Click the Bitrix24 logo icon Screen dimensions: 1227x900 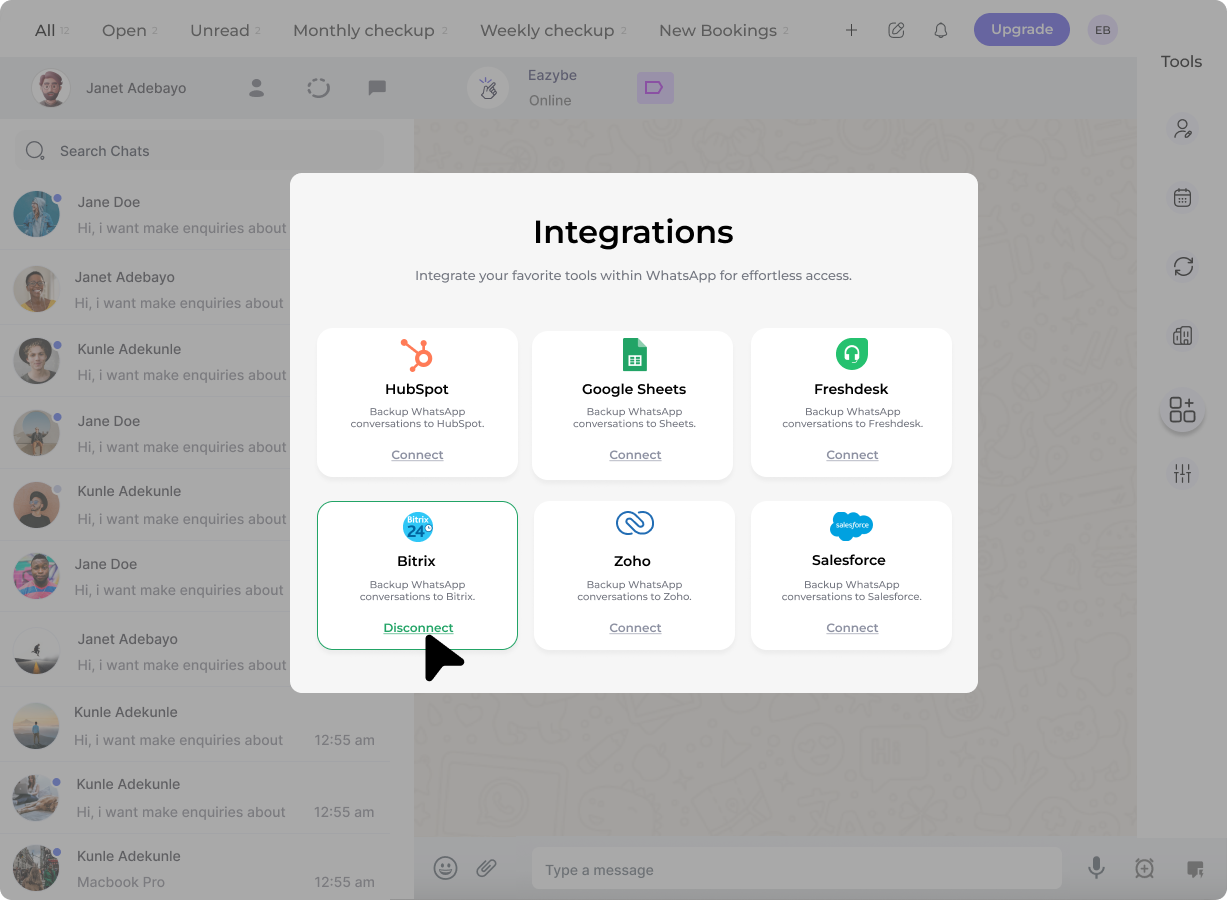pyautogui.click(x=417, y=527)
